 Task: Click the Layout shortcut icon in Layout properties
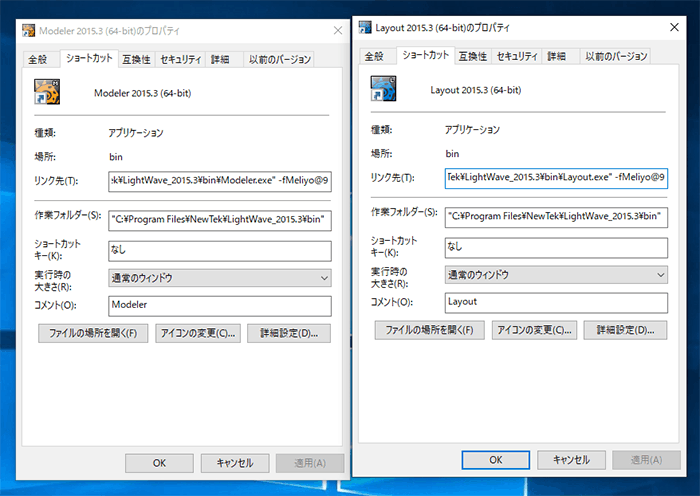[383, 88]
